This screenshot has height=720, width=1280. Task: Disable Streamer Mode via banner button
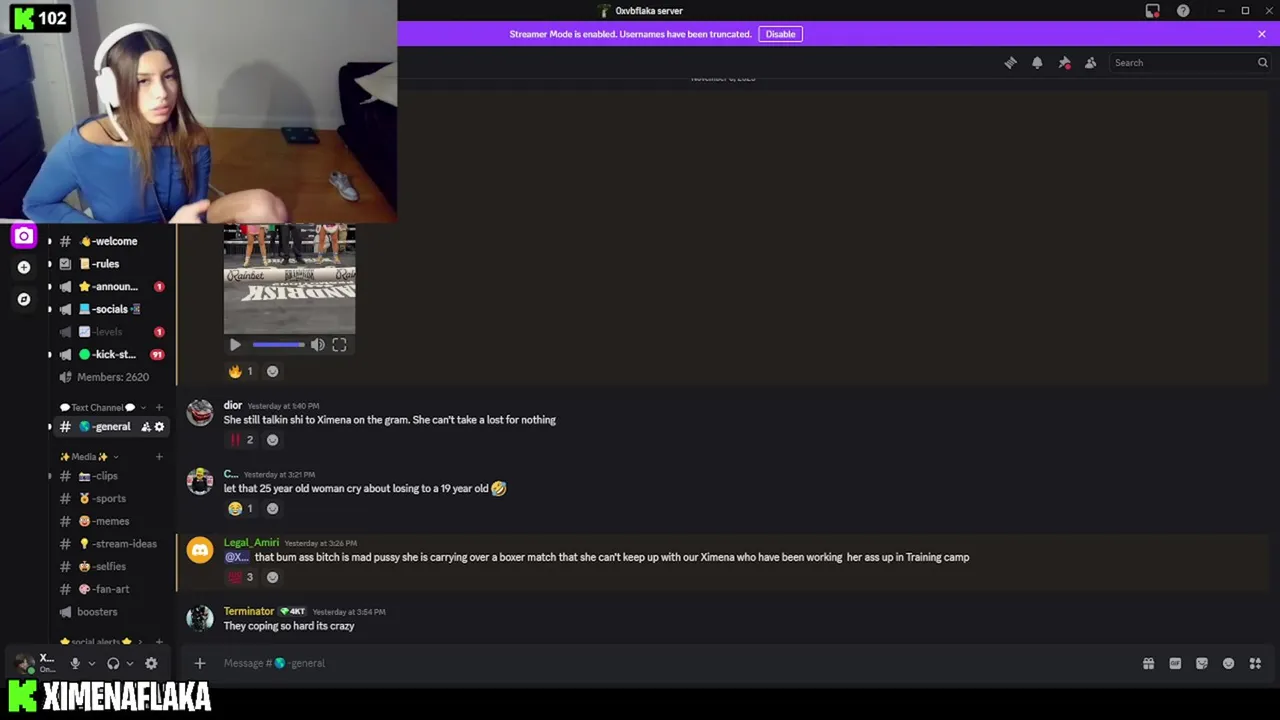(780, 34)
